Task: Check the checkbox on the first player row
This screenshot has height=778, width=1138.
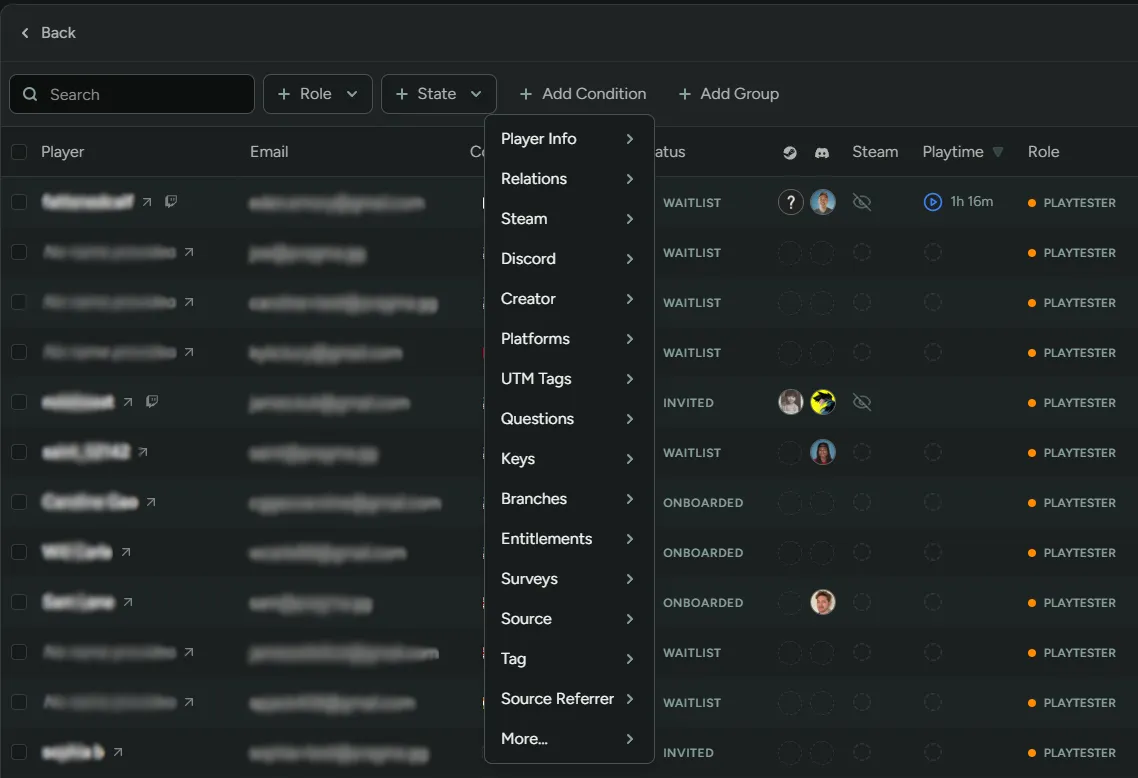Action: pos(18,202)
